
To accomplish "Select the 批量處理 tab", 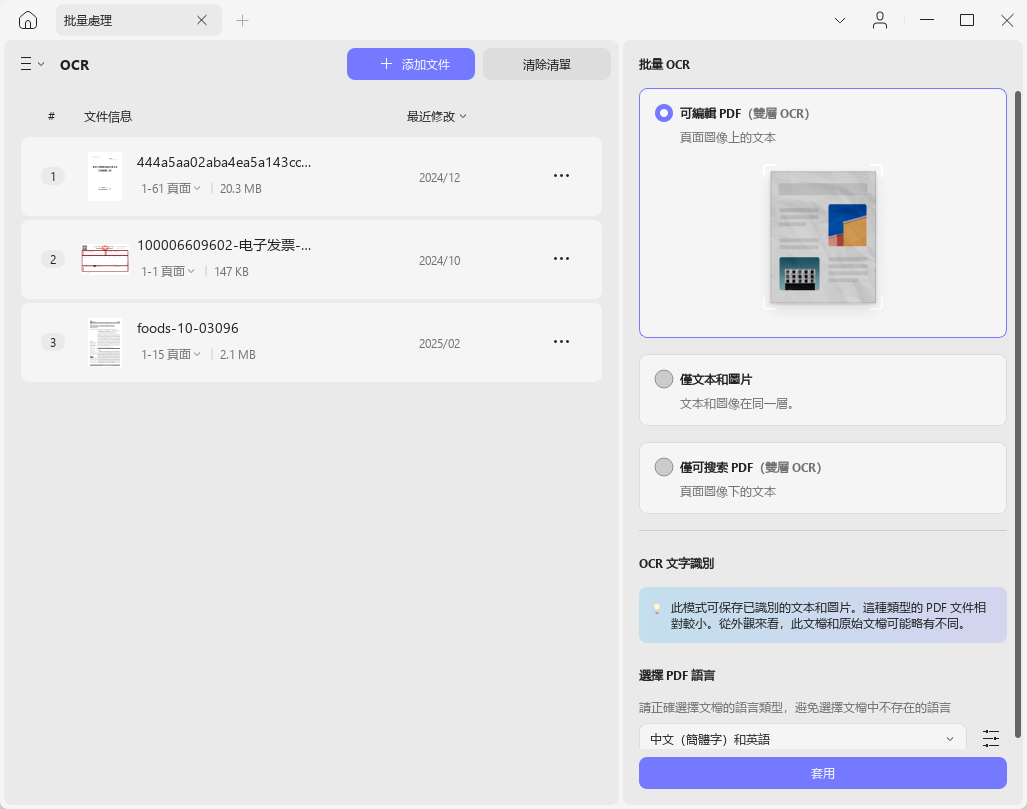I will pyautogui.click(x=138, y=20).
